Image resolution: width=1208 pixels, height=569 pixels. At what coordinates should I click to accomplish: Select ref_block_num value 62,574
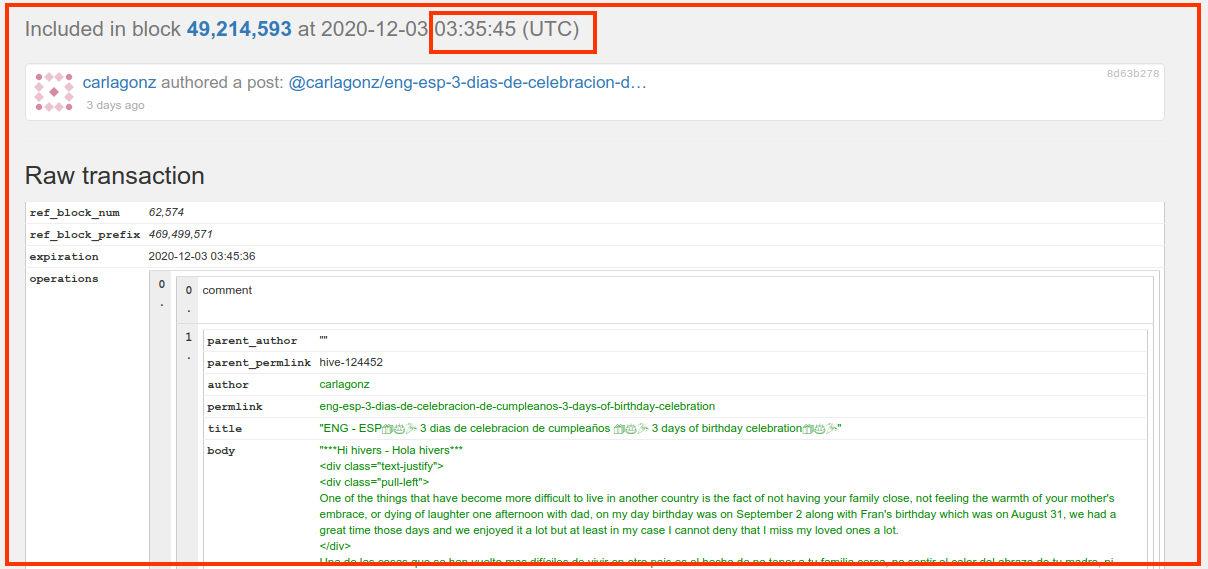(x=166, y=212)
